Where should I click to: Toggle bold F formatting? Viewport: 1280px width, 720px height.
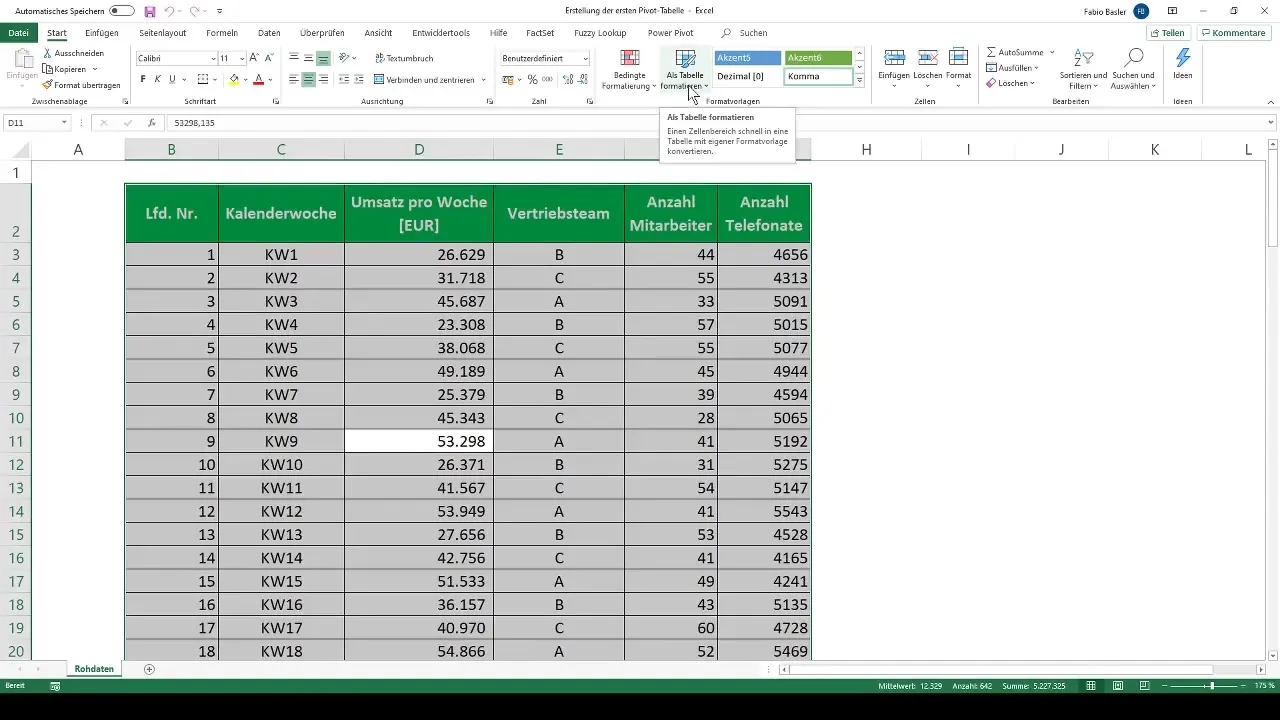143,79
